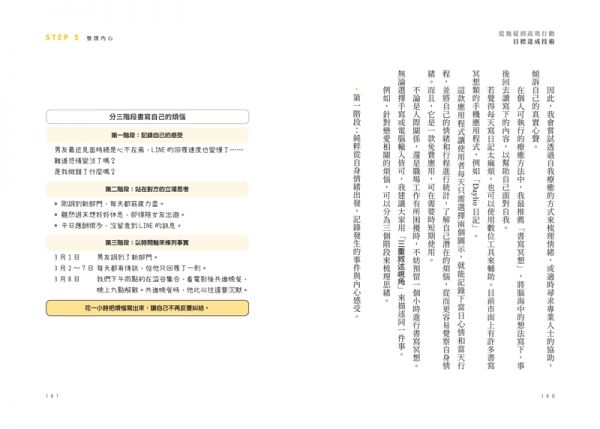Click the app name "Daylio 日記"
600x429 pixels.
coord(476,202)
